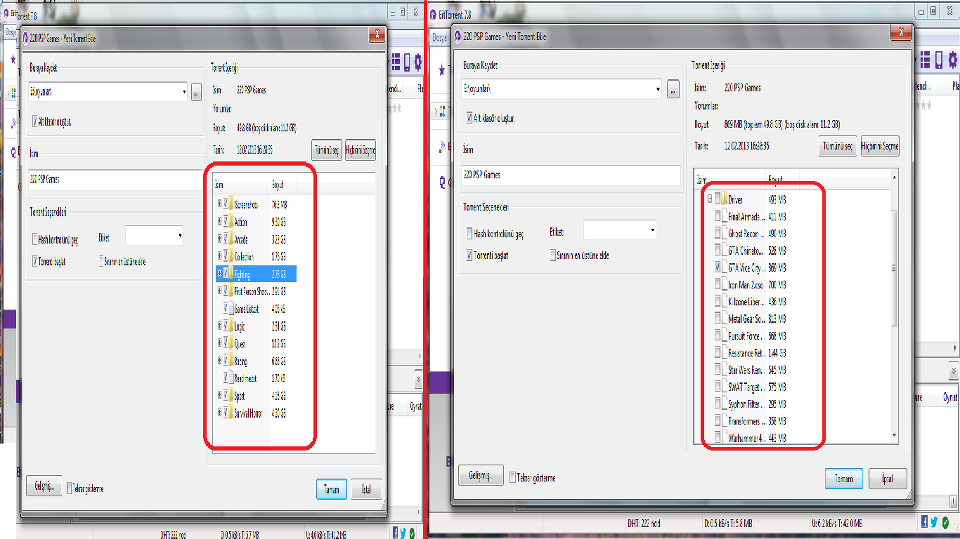Click Facebook icon in right status bar
Viewport: 960px width, 539px height.
tap(924, 521)
